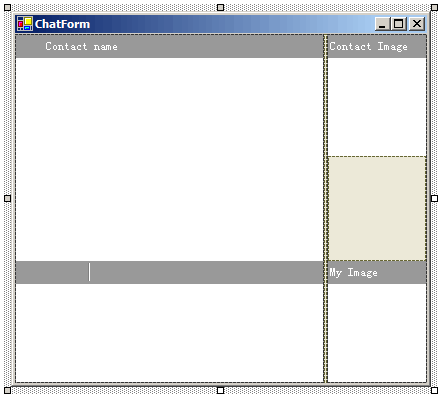Select the My Image header label

353,273
